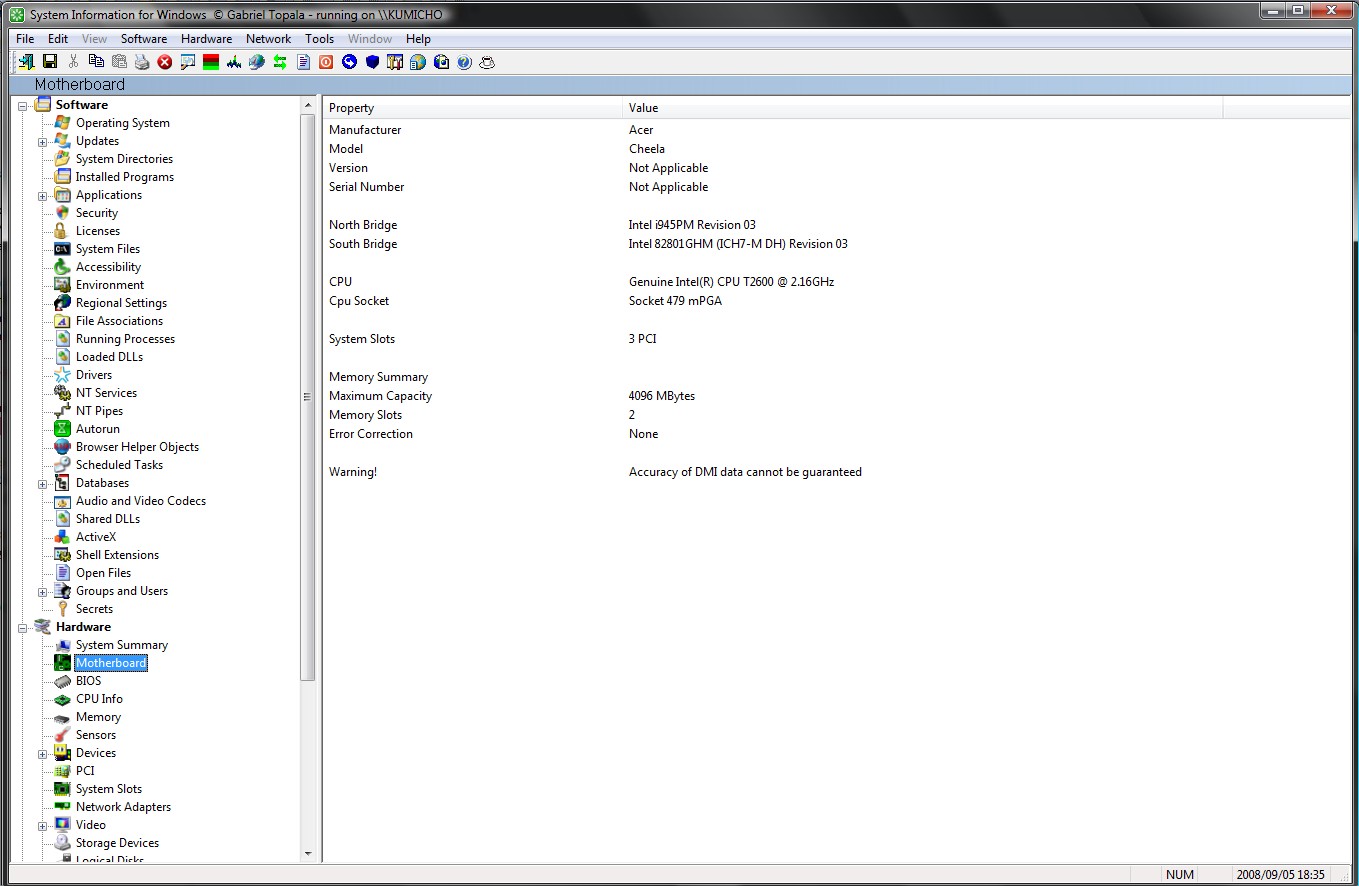The height and width of the screenshot is (886, 1359).
Task: Sort by the Property column header
Action: 473,108
